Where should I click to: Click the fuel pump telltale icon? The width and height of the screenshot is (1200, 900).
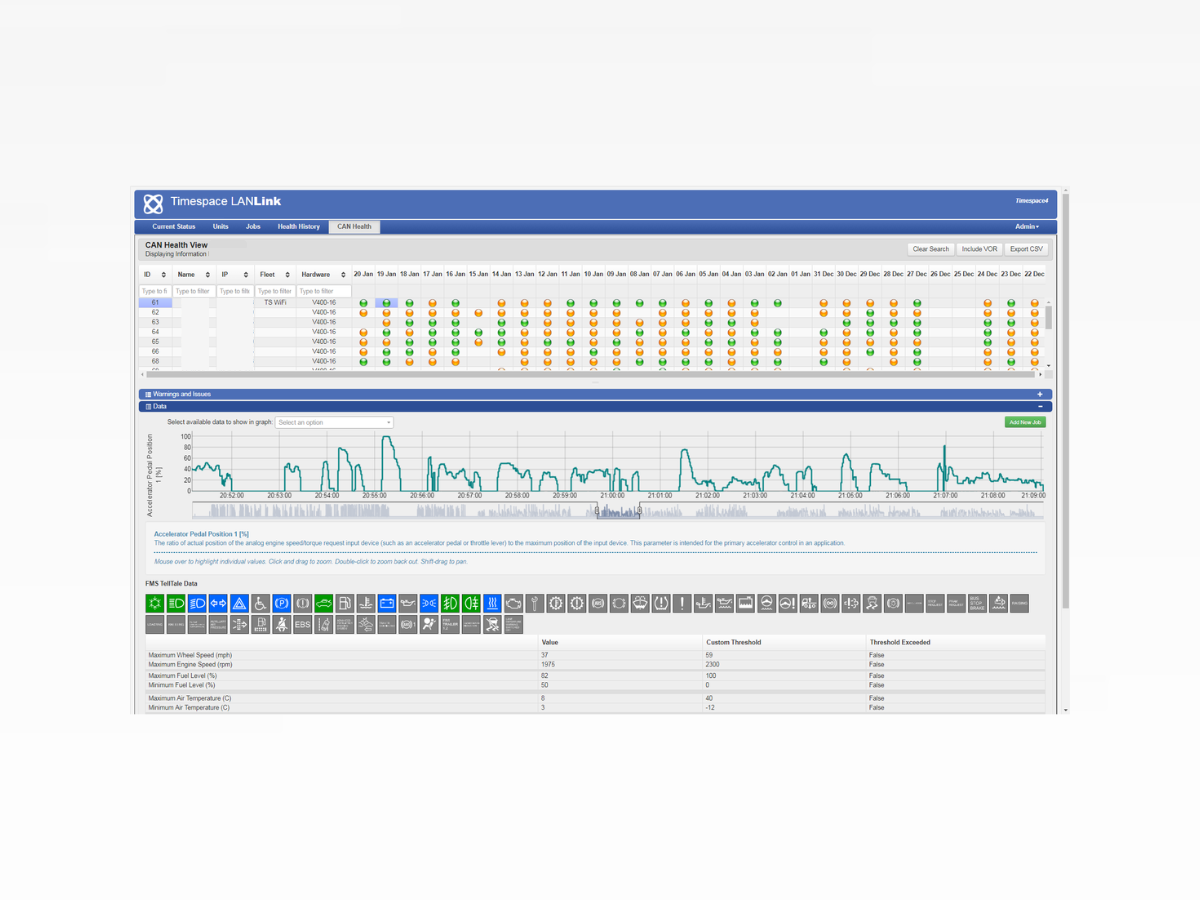click(345, 603)
